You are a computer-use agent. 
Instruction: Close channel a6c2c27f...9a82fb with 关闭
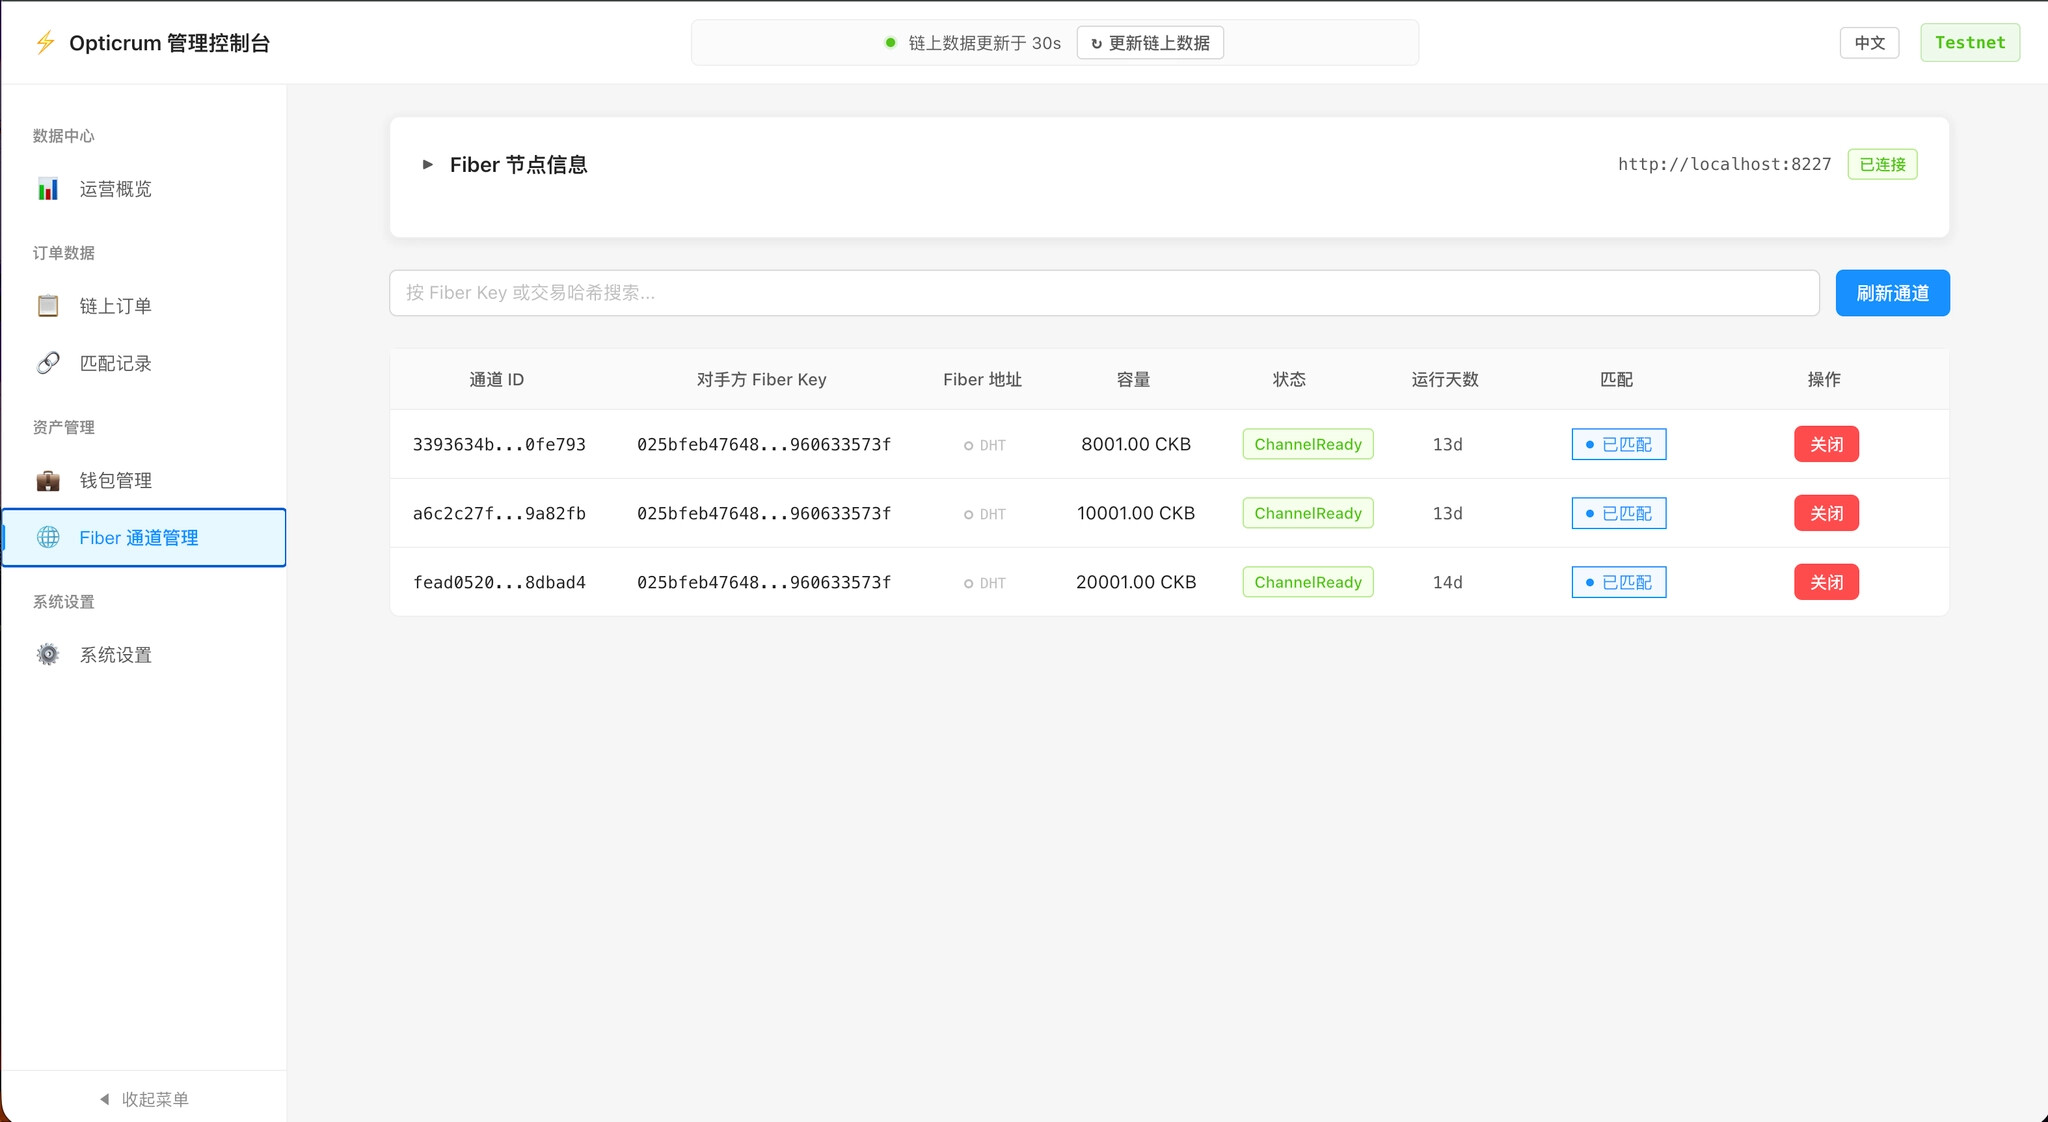1826,513
